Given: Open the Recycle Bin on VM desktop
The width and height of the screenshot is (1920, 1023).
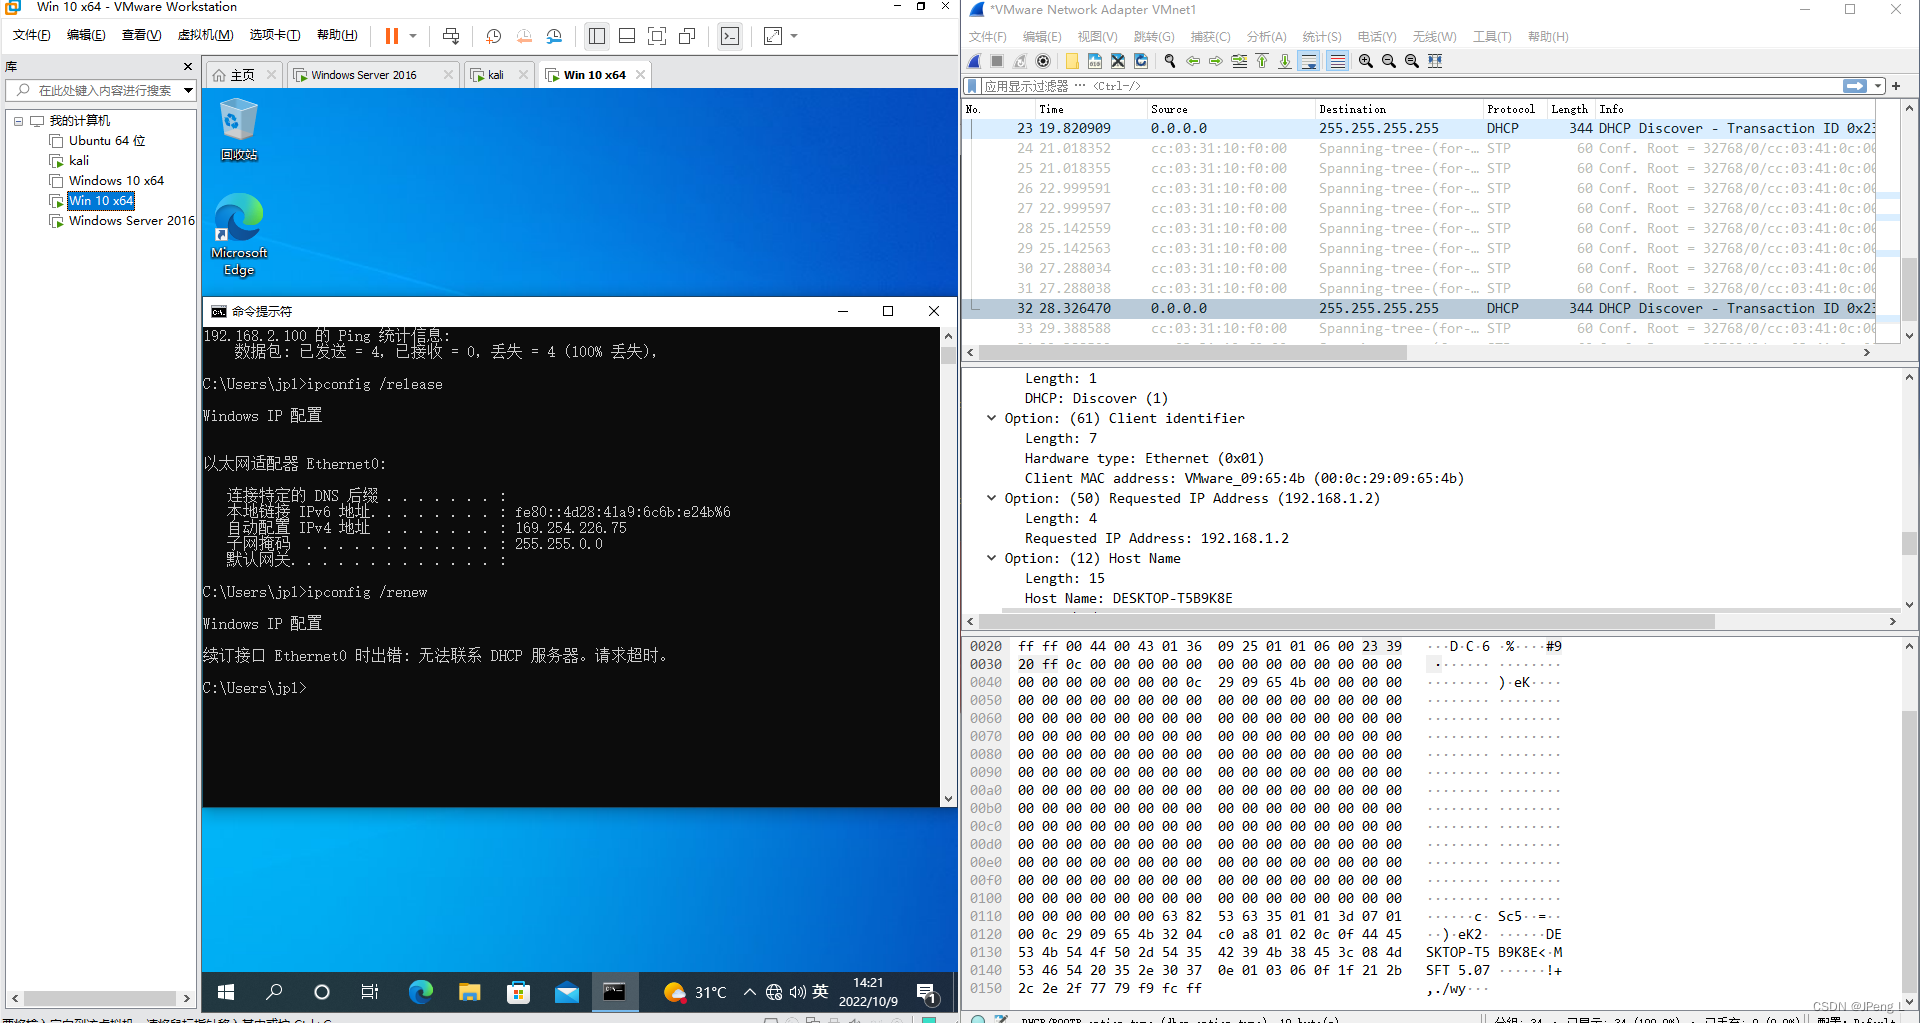Looking at the screenshot, I should coord(239,130).
